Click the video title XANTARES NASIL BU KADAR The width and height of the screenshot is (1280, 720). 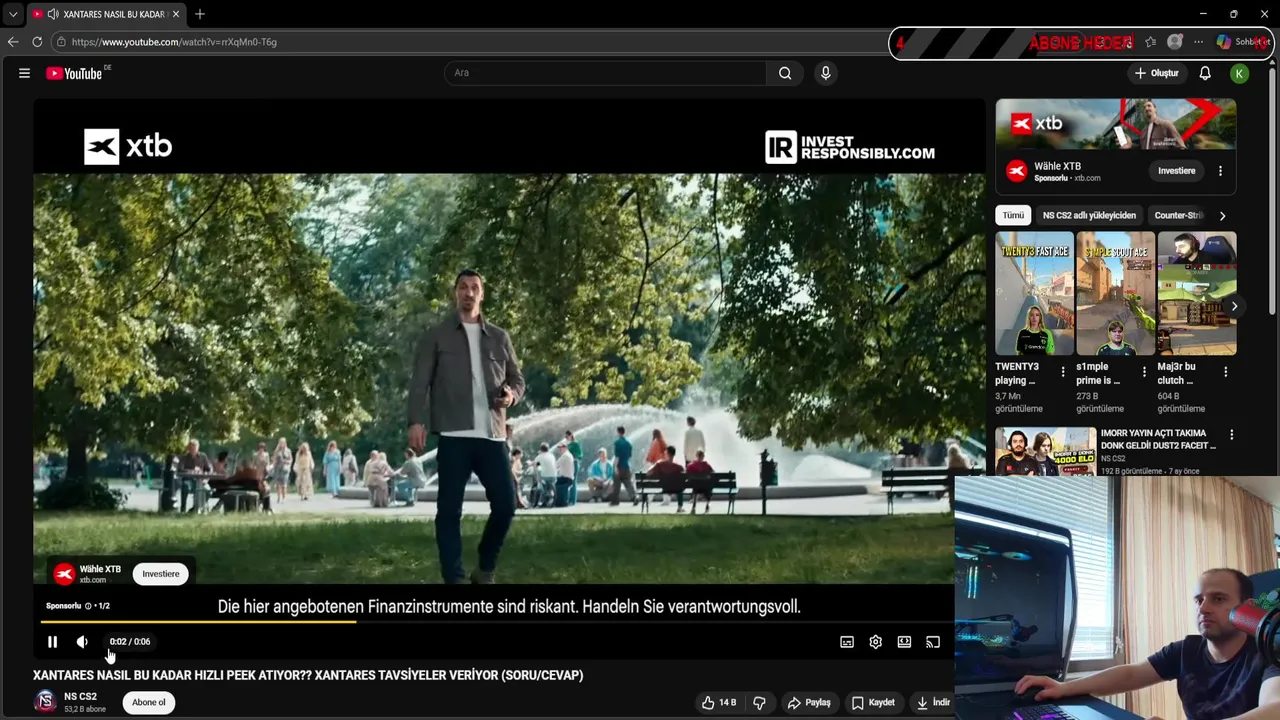pyautogui.click(x=308, y=675)
